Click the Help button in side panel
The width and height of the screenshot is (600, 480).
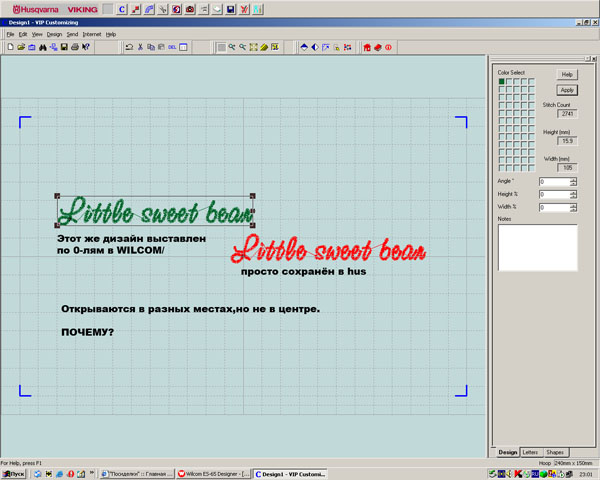[567, 74]
